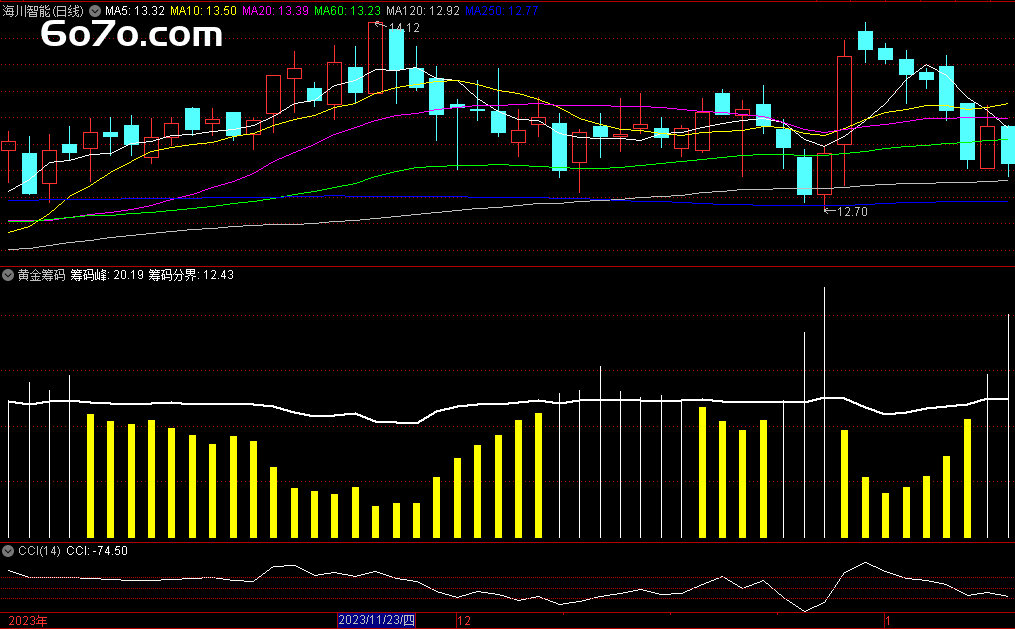Click the 筹码峰: 20.19 value
1015x629 pixels.
point(107,275)
